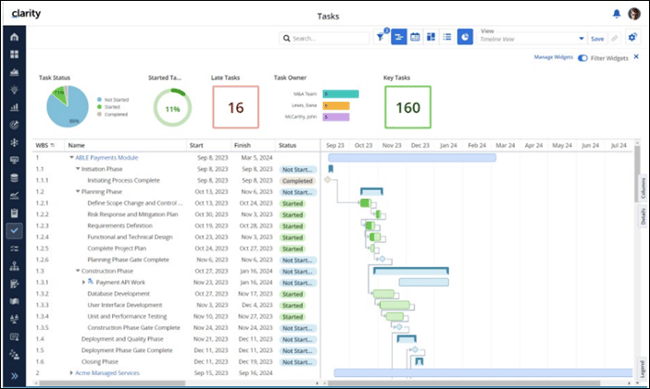Click the Not Started legend color dot
The image size is (650, 389).
coord(99,100)
